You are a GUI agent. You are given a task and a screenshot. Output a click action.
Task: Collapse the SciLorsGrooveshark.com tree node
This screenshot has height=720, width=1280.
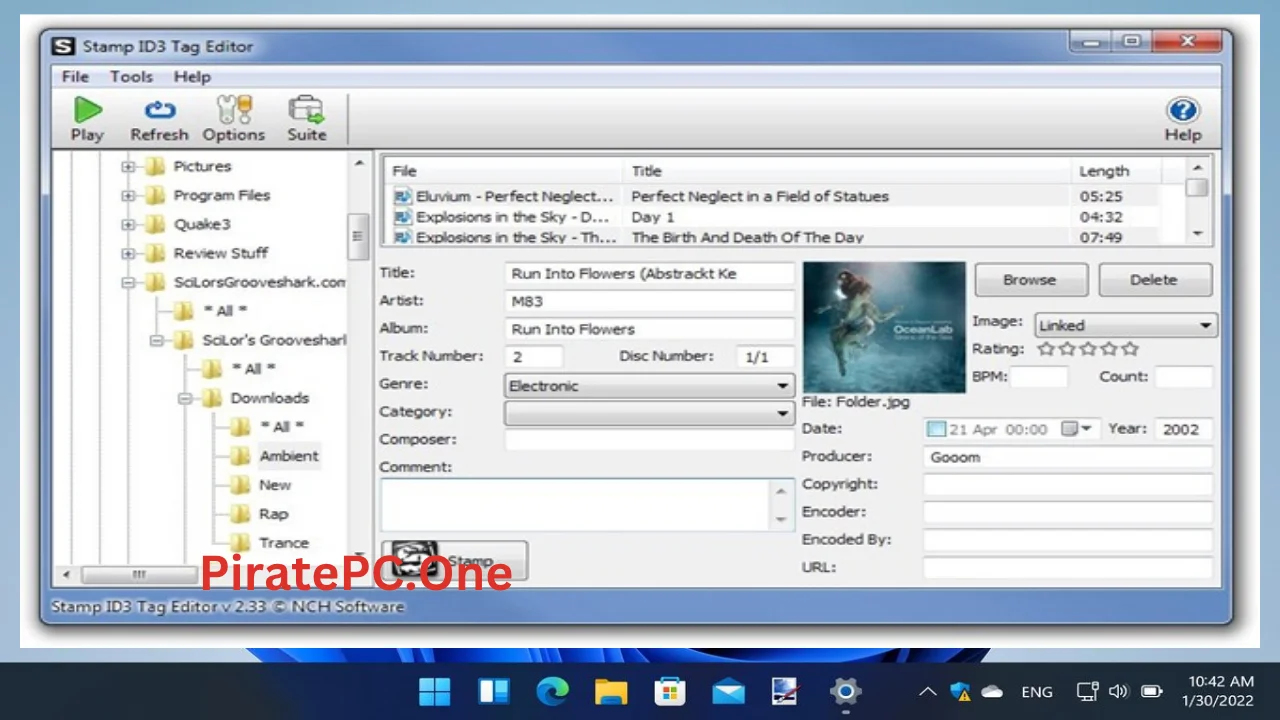point(128,283)
